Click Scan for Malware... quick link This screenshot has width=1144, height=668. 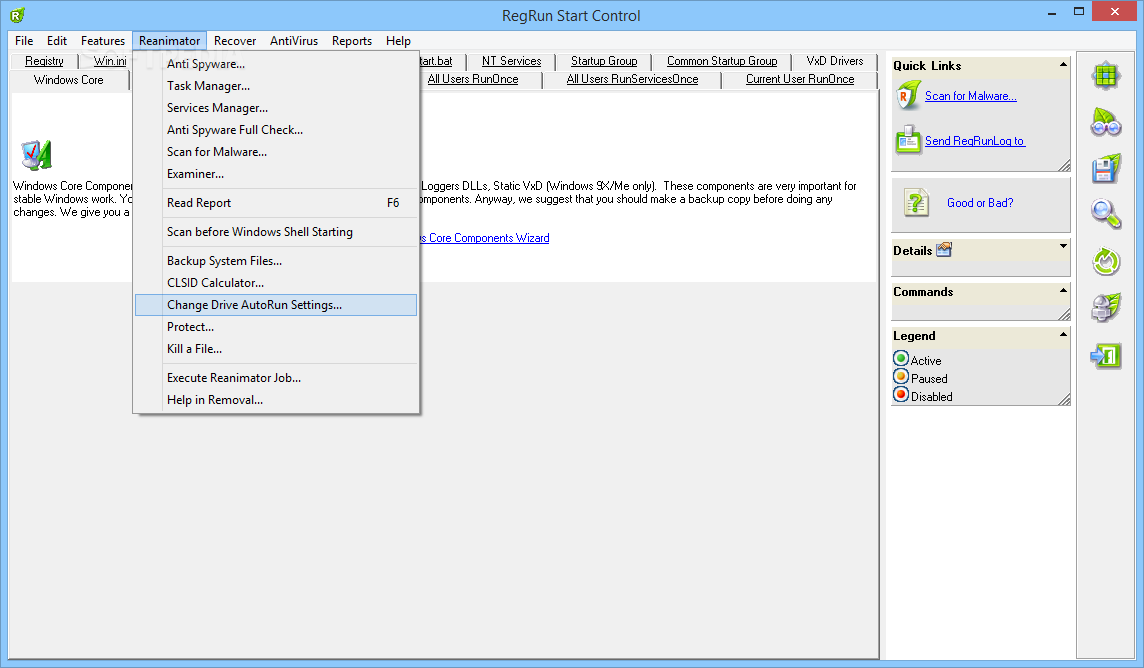tap(970, 96)
